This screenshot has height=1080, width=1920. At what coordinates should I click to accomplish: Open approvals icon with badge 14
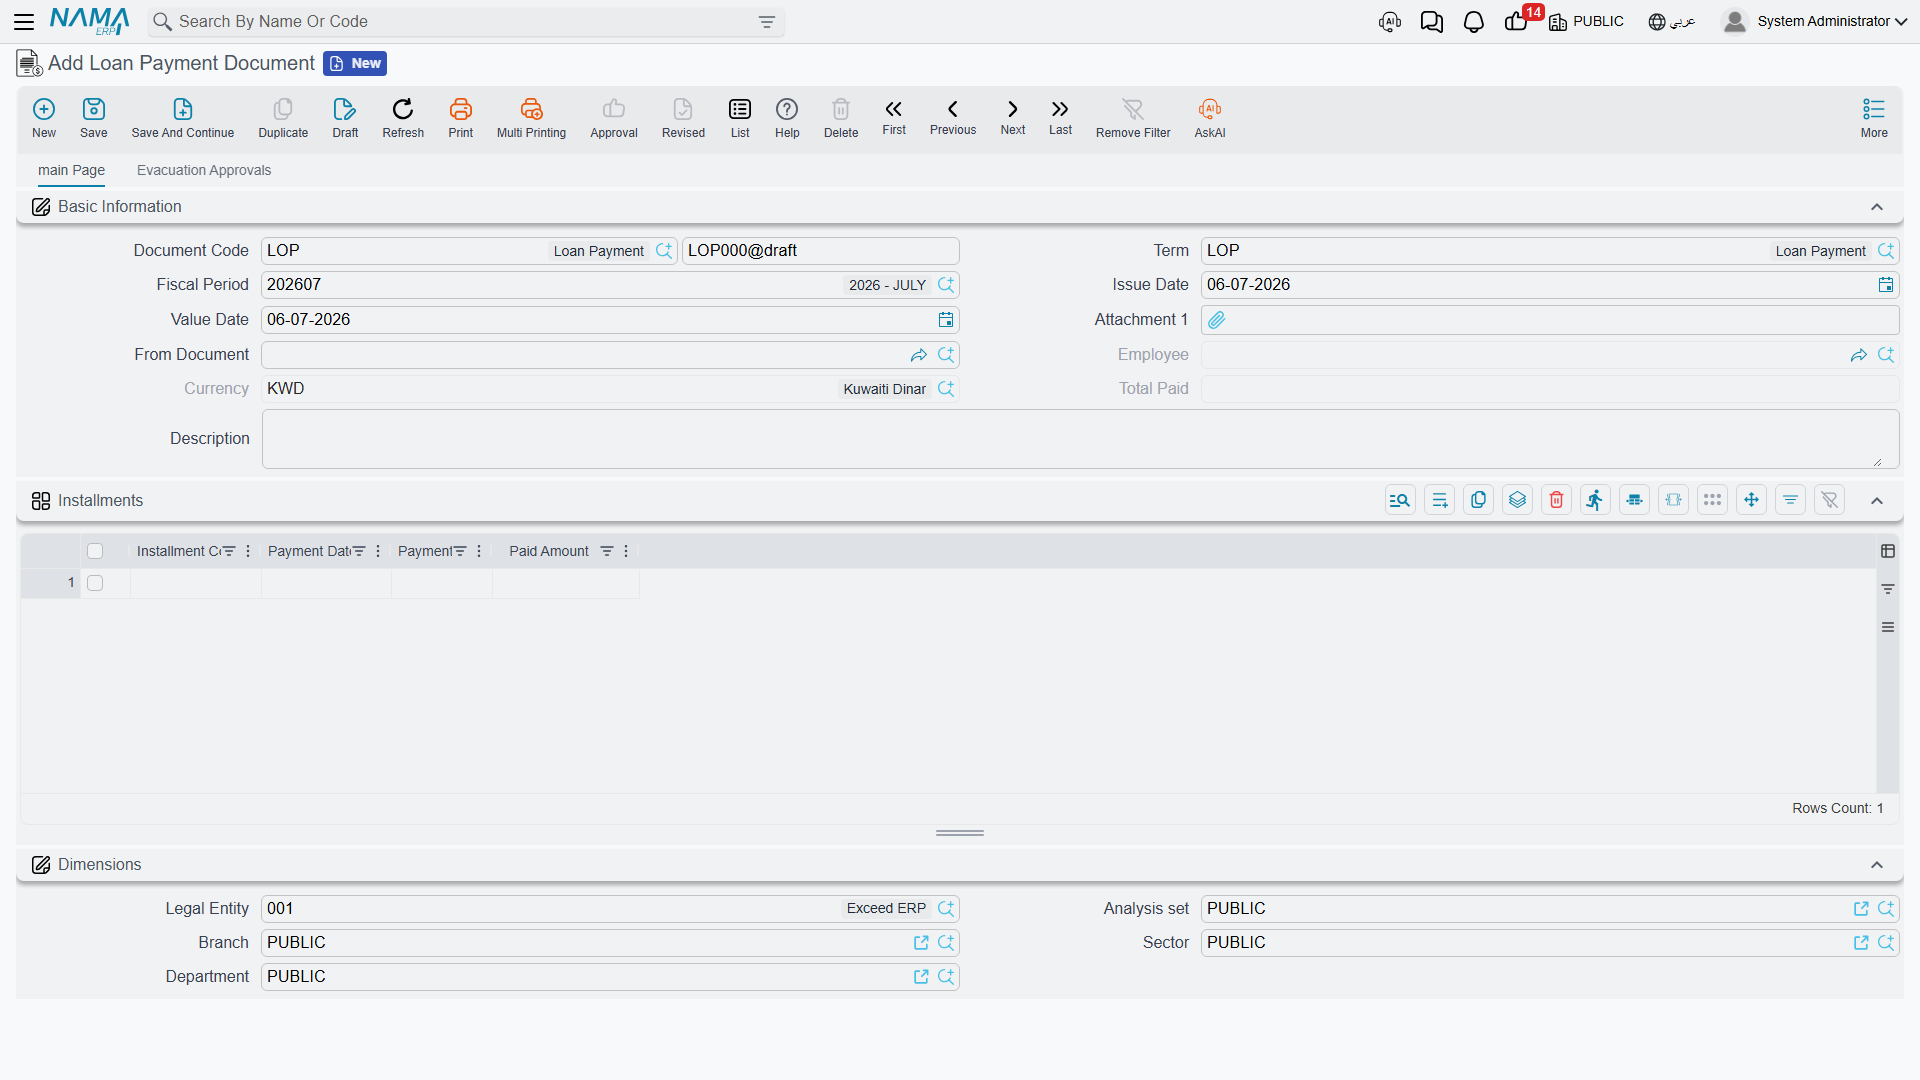tap(1518, 20)
